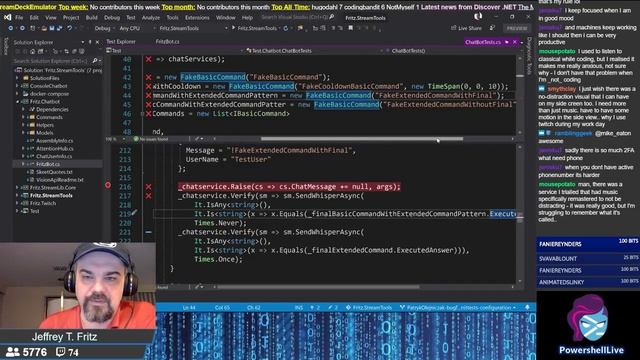Click the Fritz.StreamTools repository in status bar
The height and width of the screenshot is (360, 640).
(x=369, y=307)
